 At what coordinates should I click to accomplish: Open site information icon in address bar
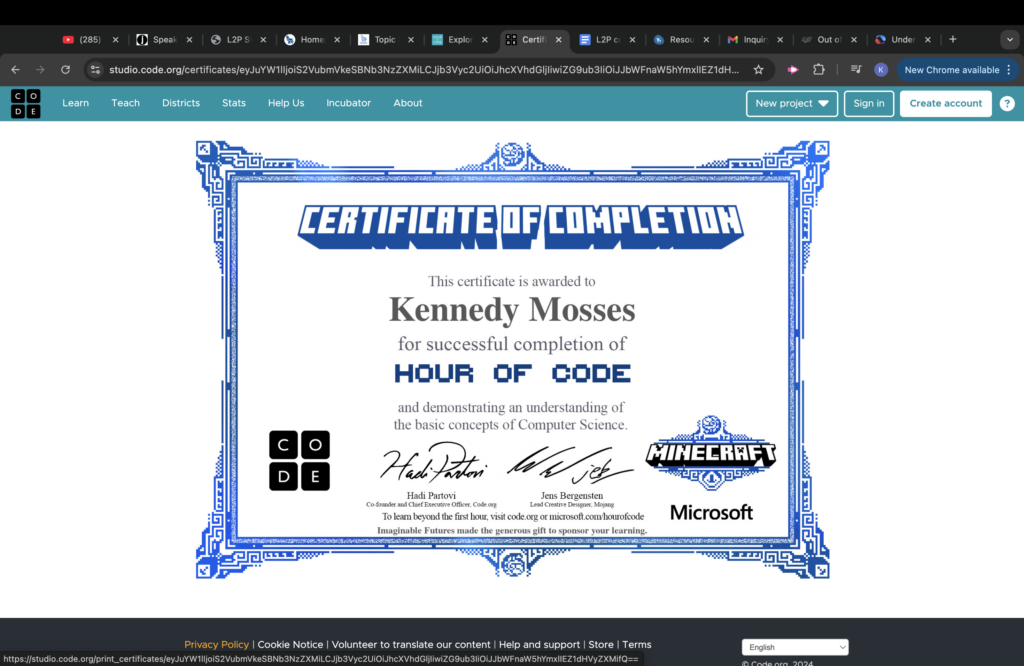pos(95,70)
